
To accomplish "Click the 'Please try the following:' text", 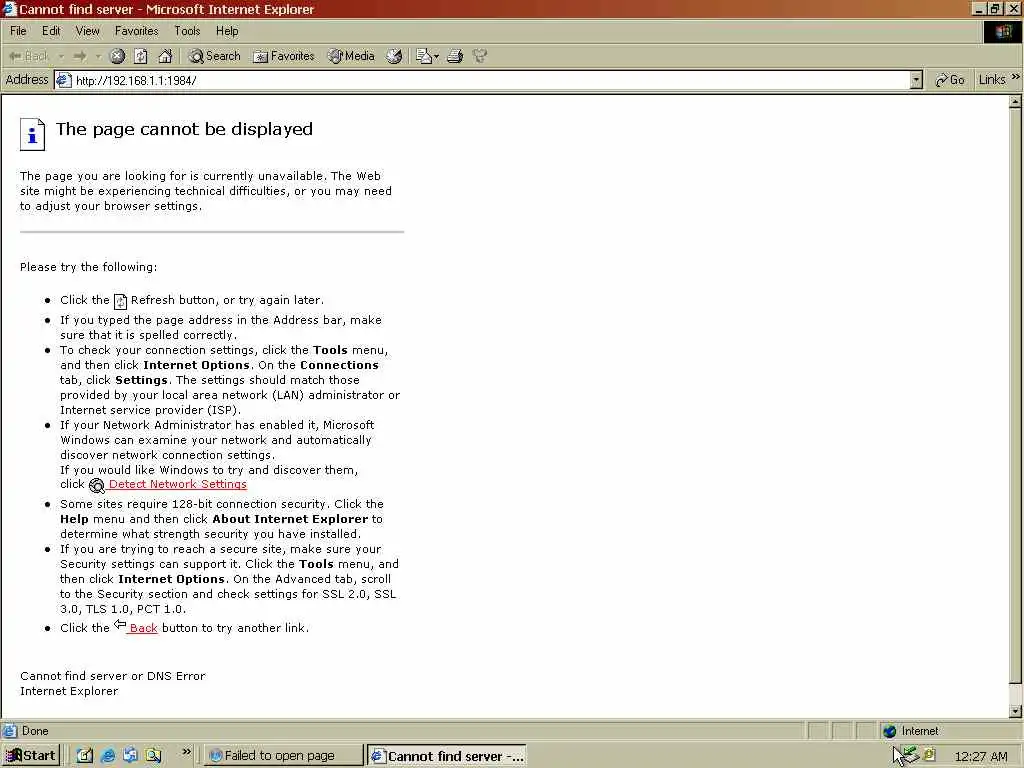I will (x=88, y=267).
